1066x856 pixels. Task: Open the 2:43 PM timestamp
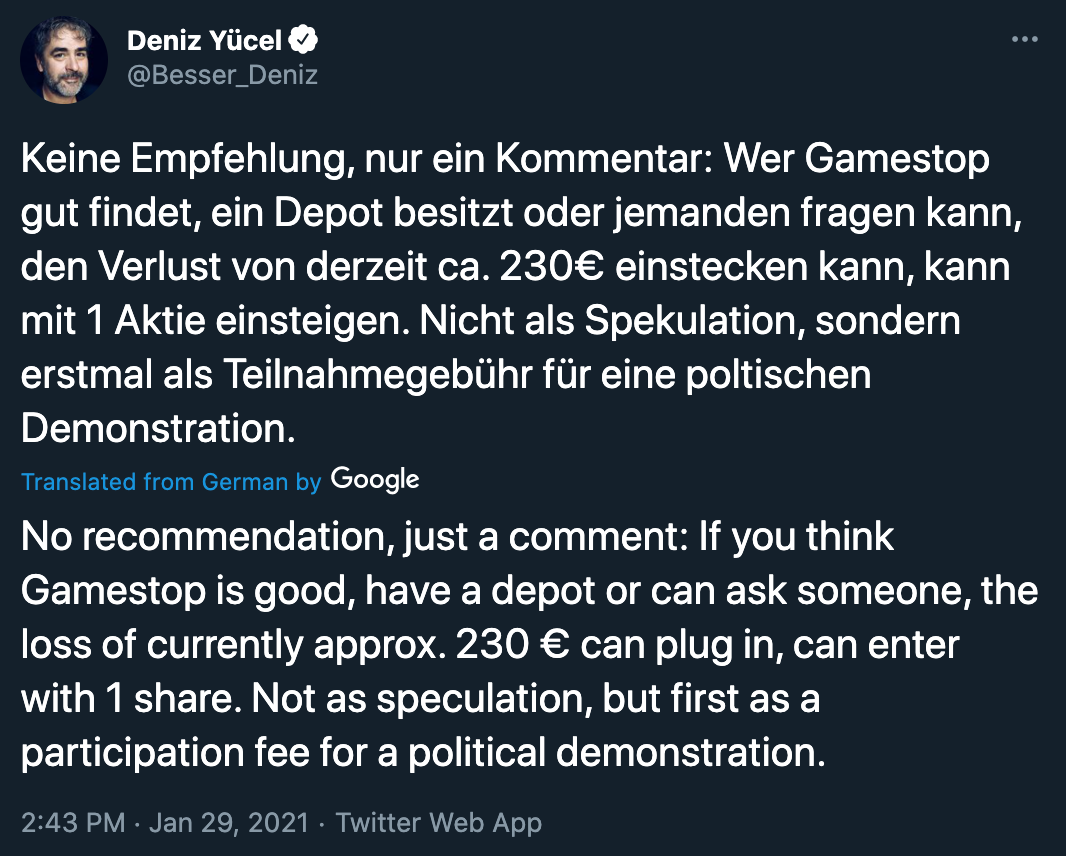point(73,823)
